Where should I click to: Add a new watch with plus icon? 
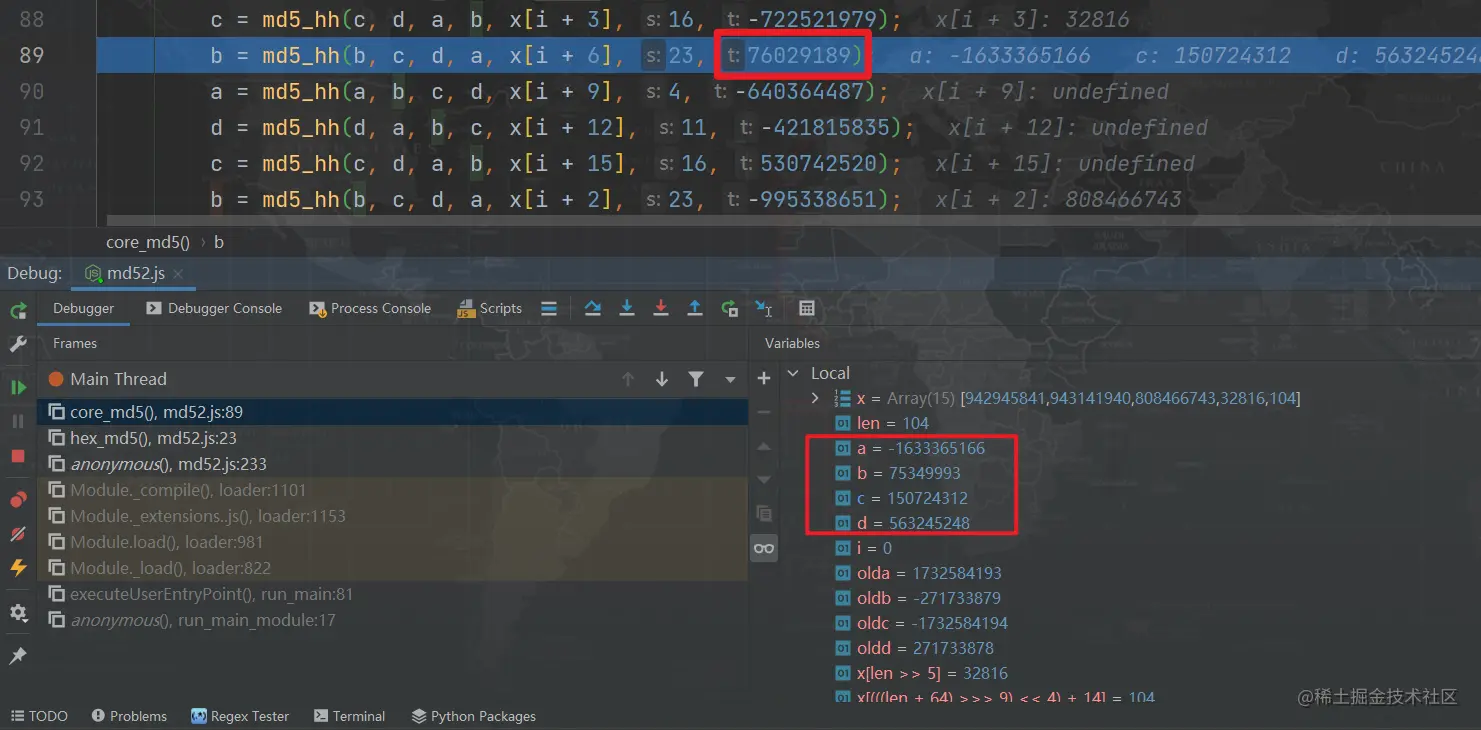pos(764,379)
